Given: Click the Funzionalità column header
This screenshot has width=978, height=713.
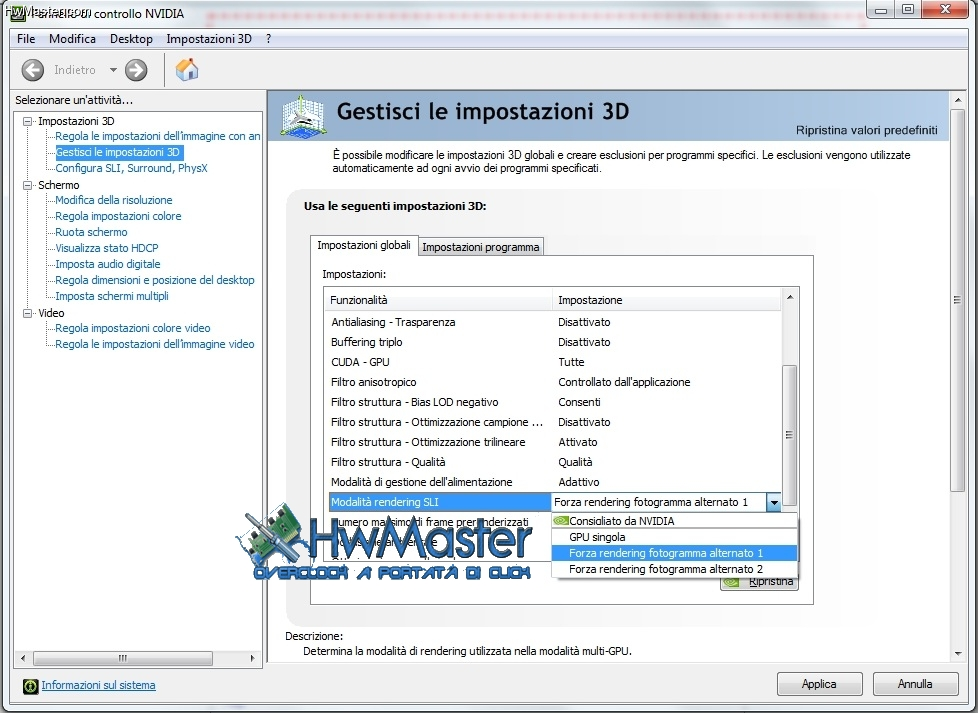Looking at the screenshot, I should pos(438,300).
